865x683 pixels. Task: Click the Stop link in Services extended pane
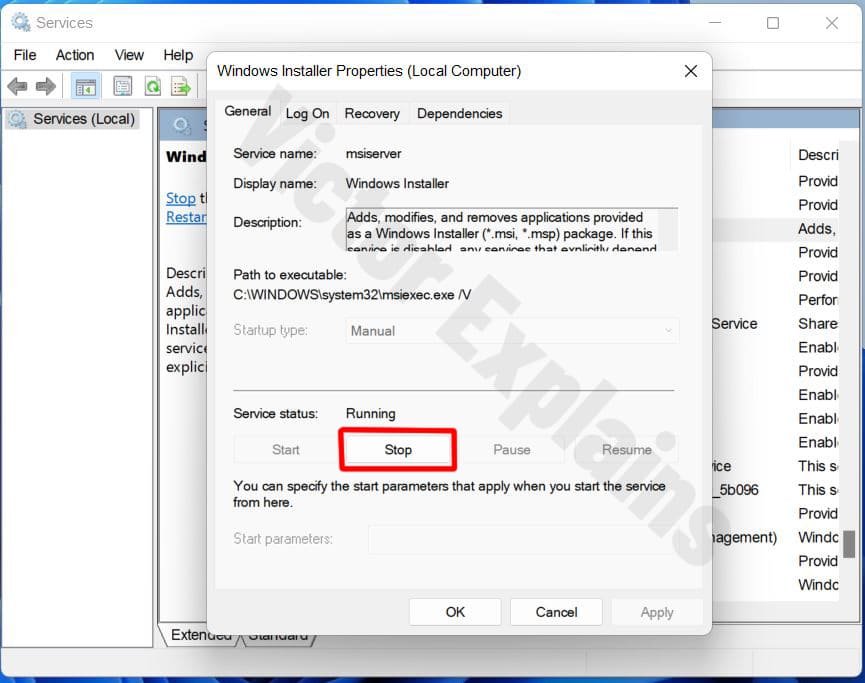(x=181, y=198)
